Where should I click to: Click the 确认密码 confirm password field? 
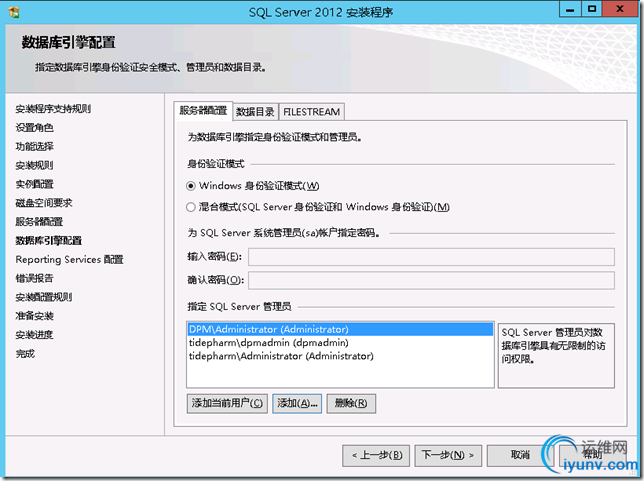[431, 280]
